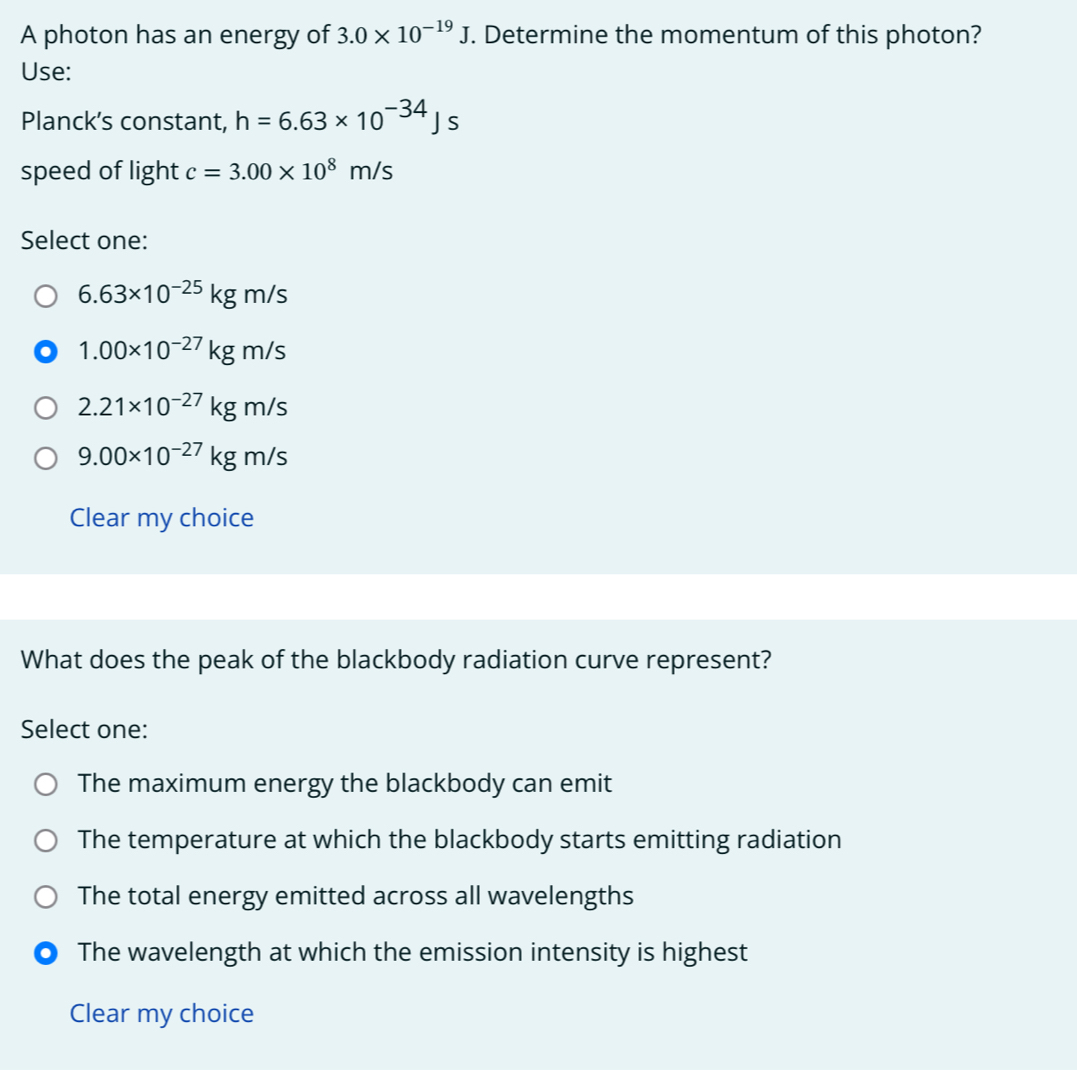Click the first unselected radio in question one
The height and width of the screenshot is (1073, 1077).
pyautogui.click(x=45, y=294)
